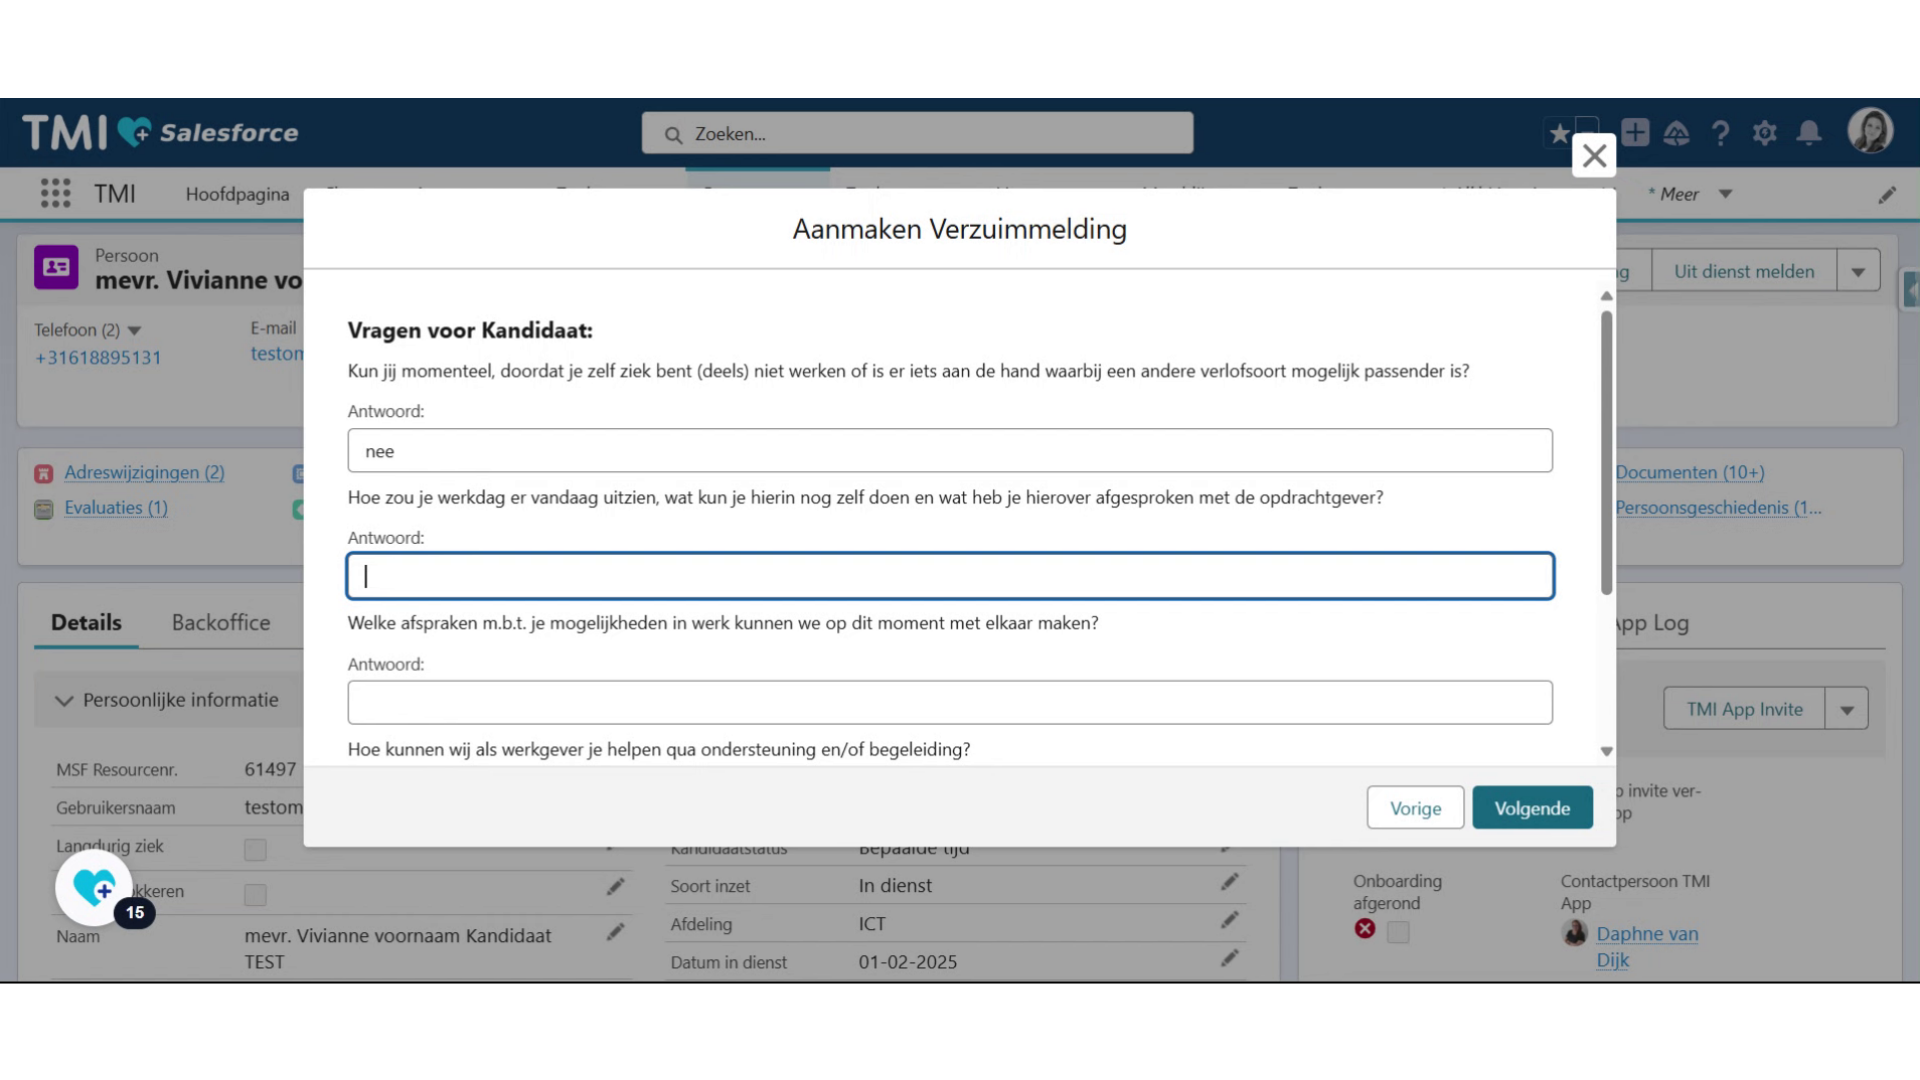Click phone number +31618895131

pyautogui.click(x=98, y=358)
